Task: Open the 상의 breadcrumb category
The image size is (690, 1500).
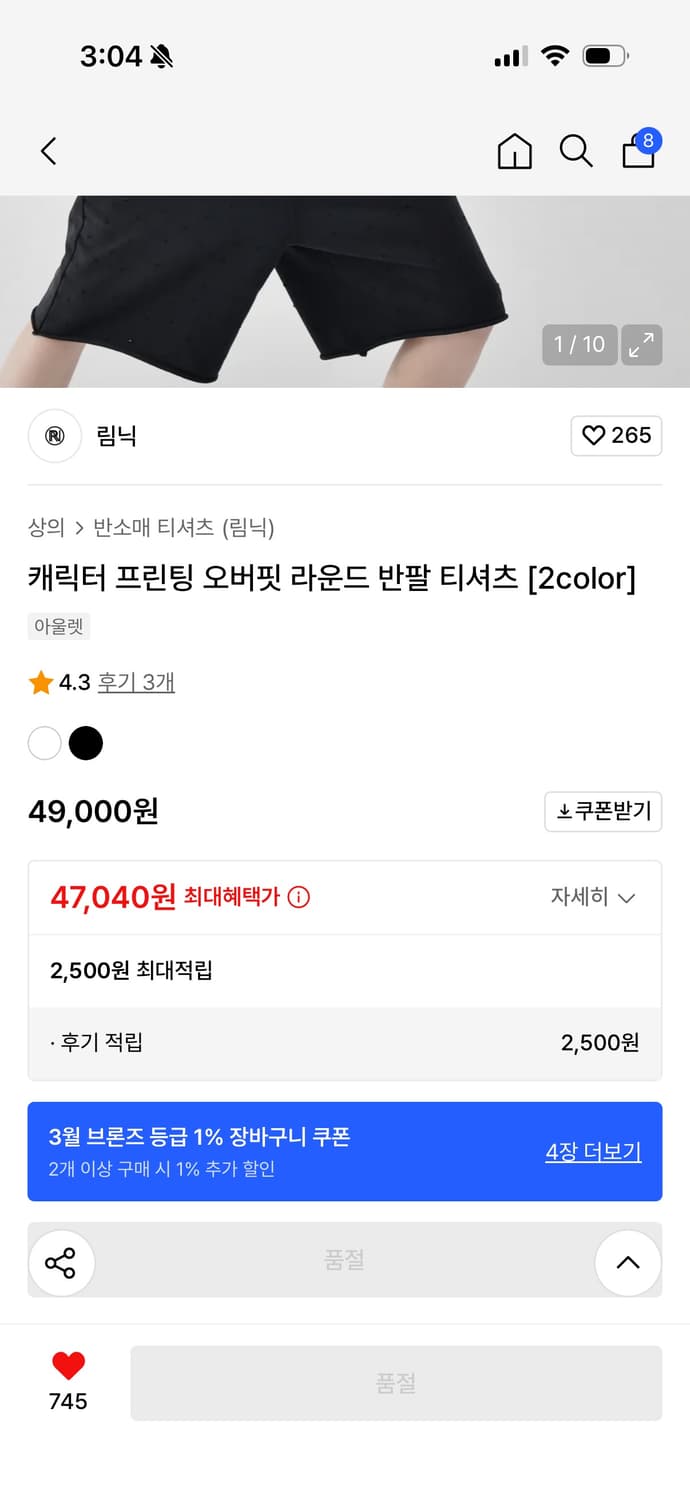Action: point(44,528)
